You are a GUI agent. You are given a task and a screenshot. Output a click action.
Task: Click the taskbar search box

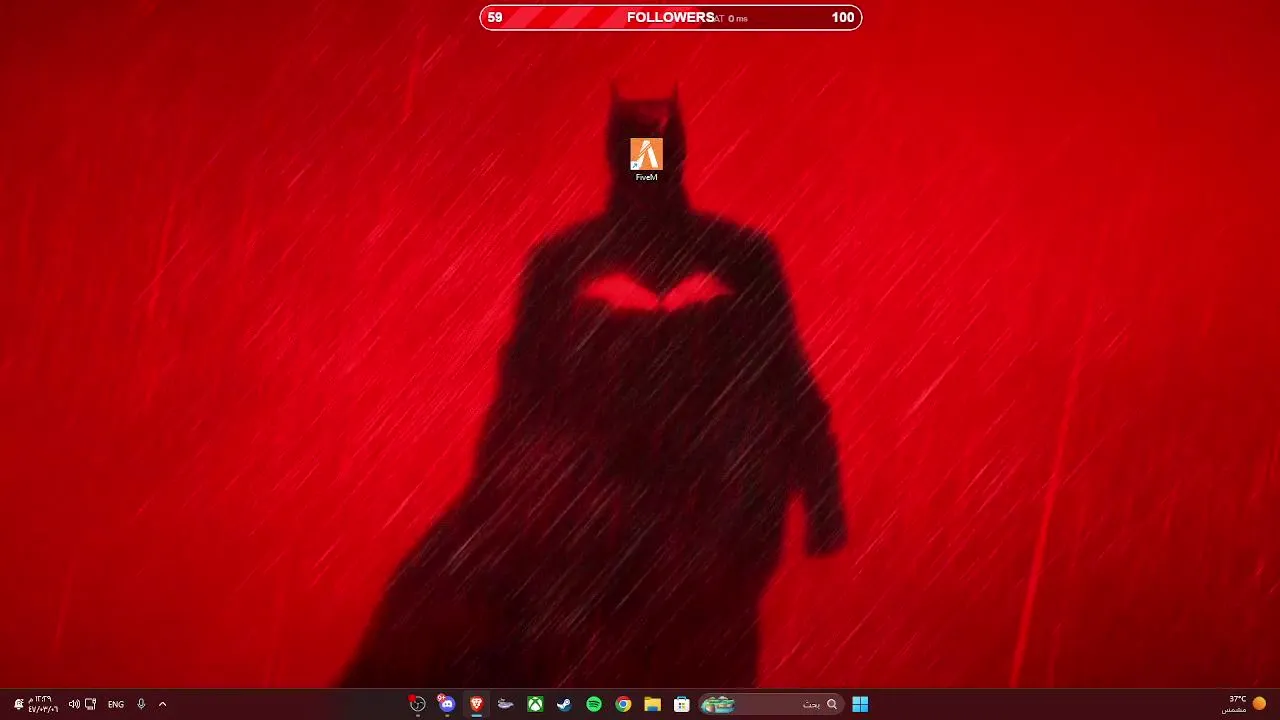point(770,704)
